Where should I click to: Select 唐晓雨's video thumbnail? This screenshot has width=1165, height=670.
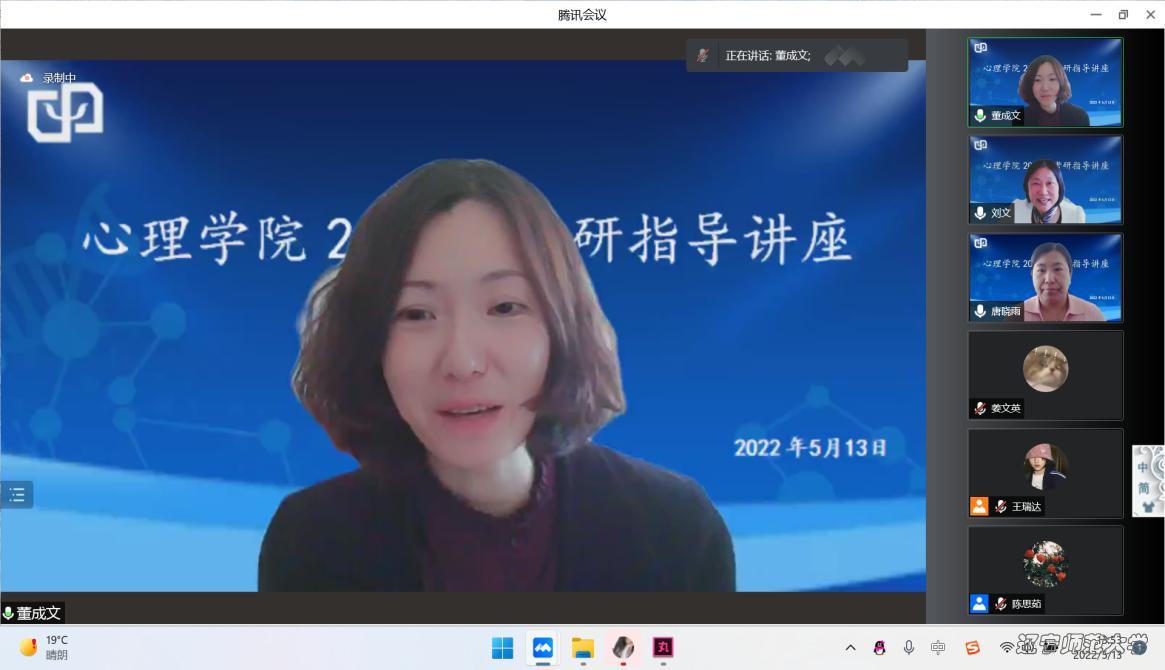click(x=1045, y=277)
